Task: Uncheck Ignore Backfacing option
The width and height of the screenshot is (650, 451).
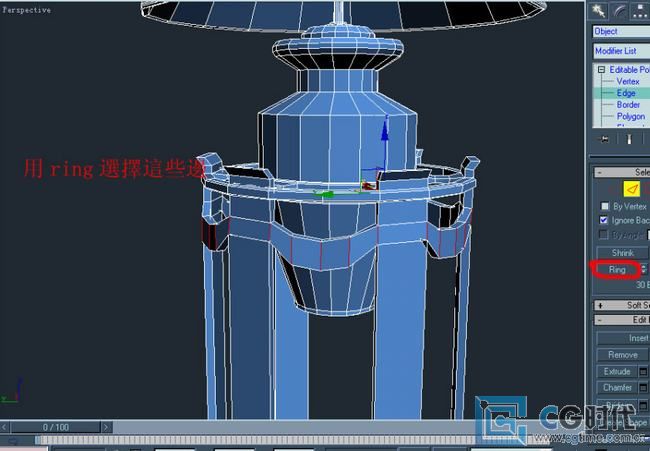Action: coord(604,220)
